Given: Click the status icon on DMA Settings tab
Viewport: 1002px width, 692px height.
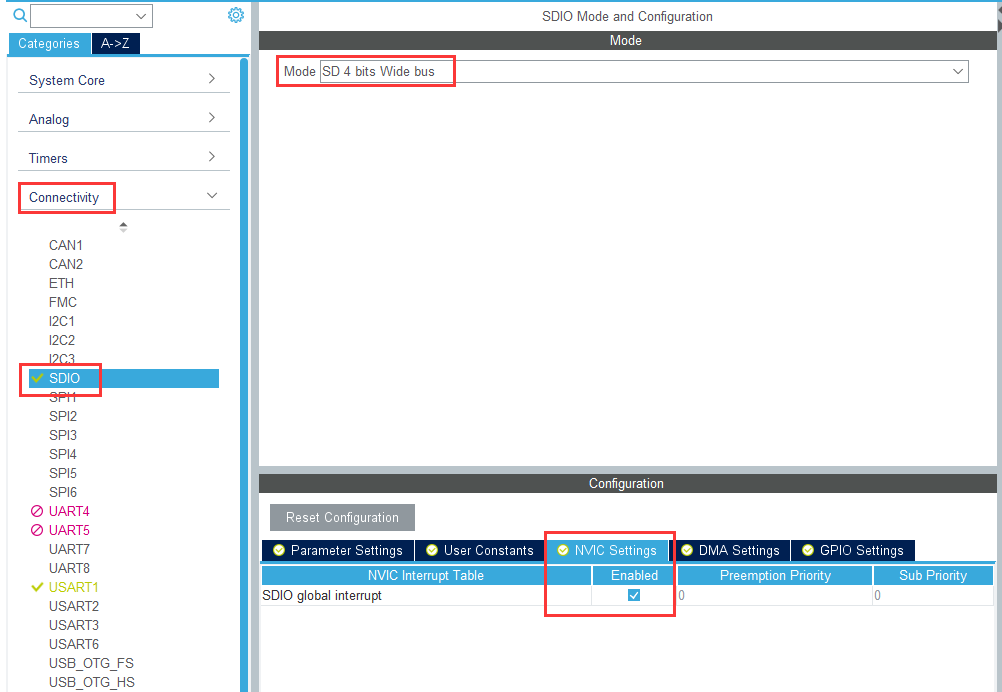Looking at the screenshot, I should 687,550.
